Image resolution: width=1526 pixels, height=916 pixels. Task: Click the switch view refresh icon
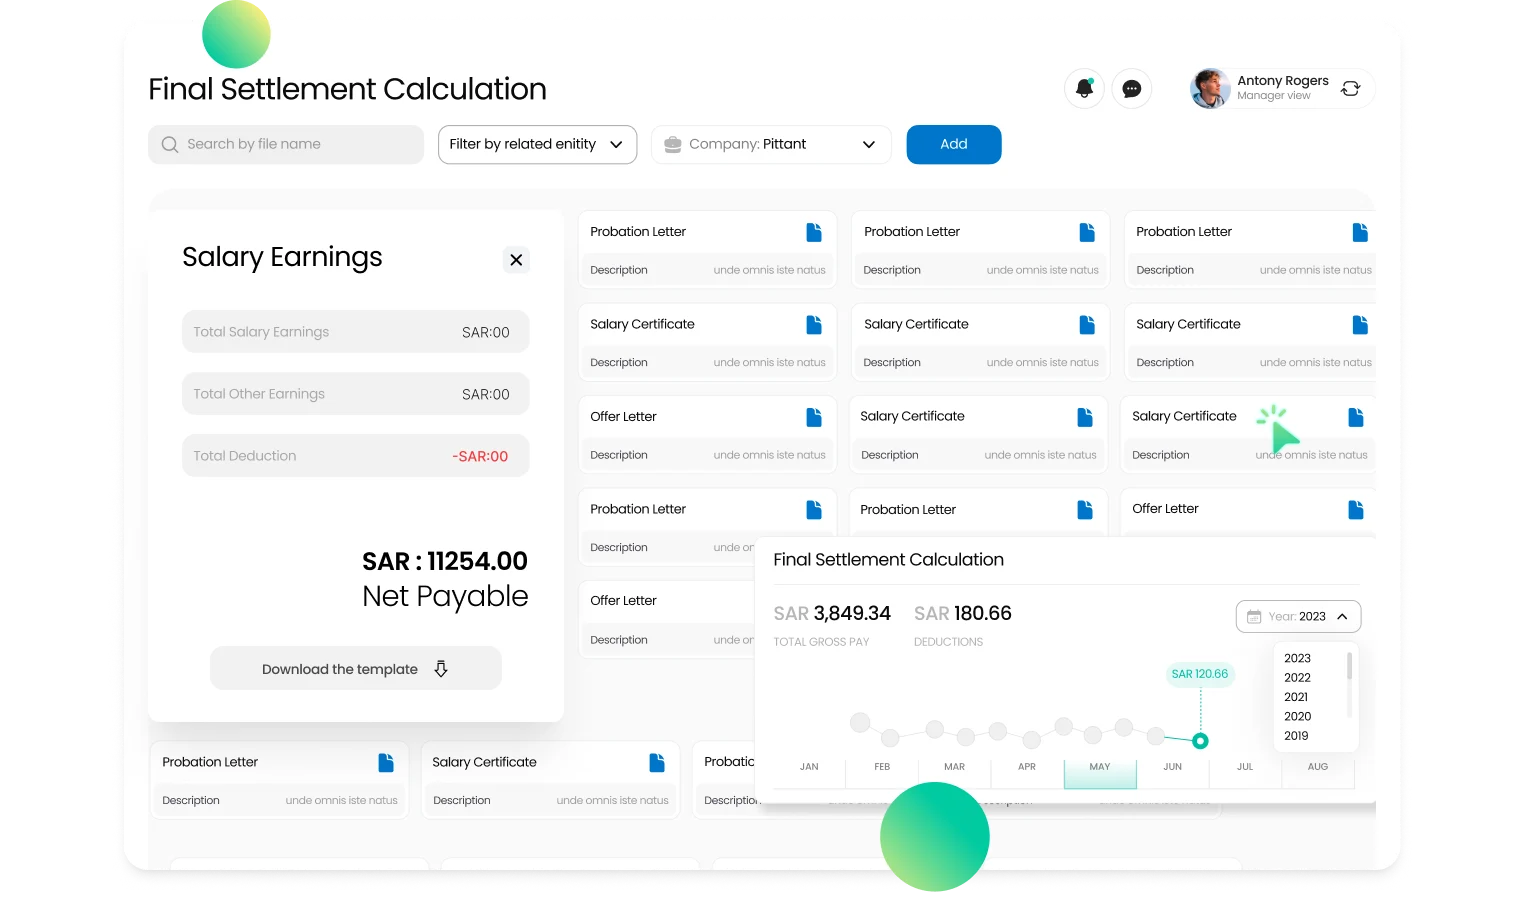coord(1350,89)
